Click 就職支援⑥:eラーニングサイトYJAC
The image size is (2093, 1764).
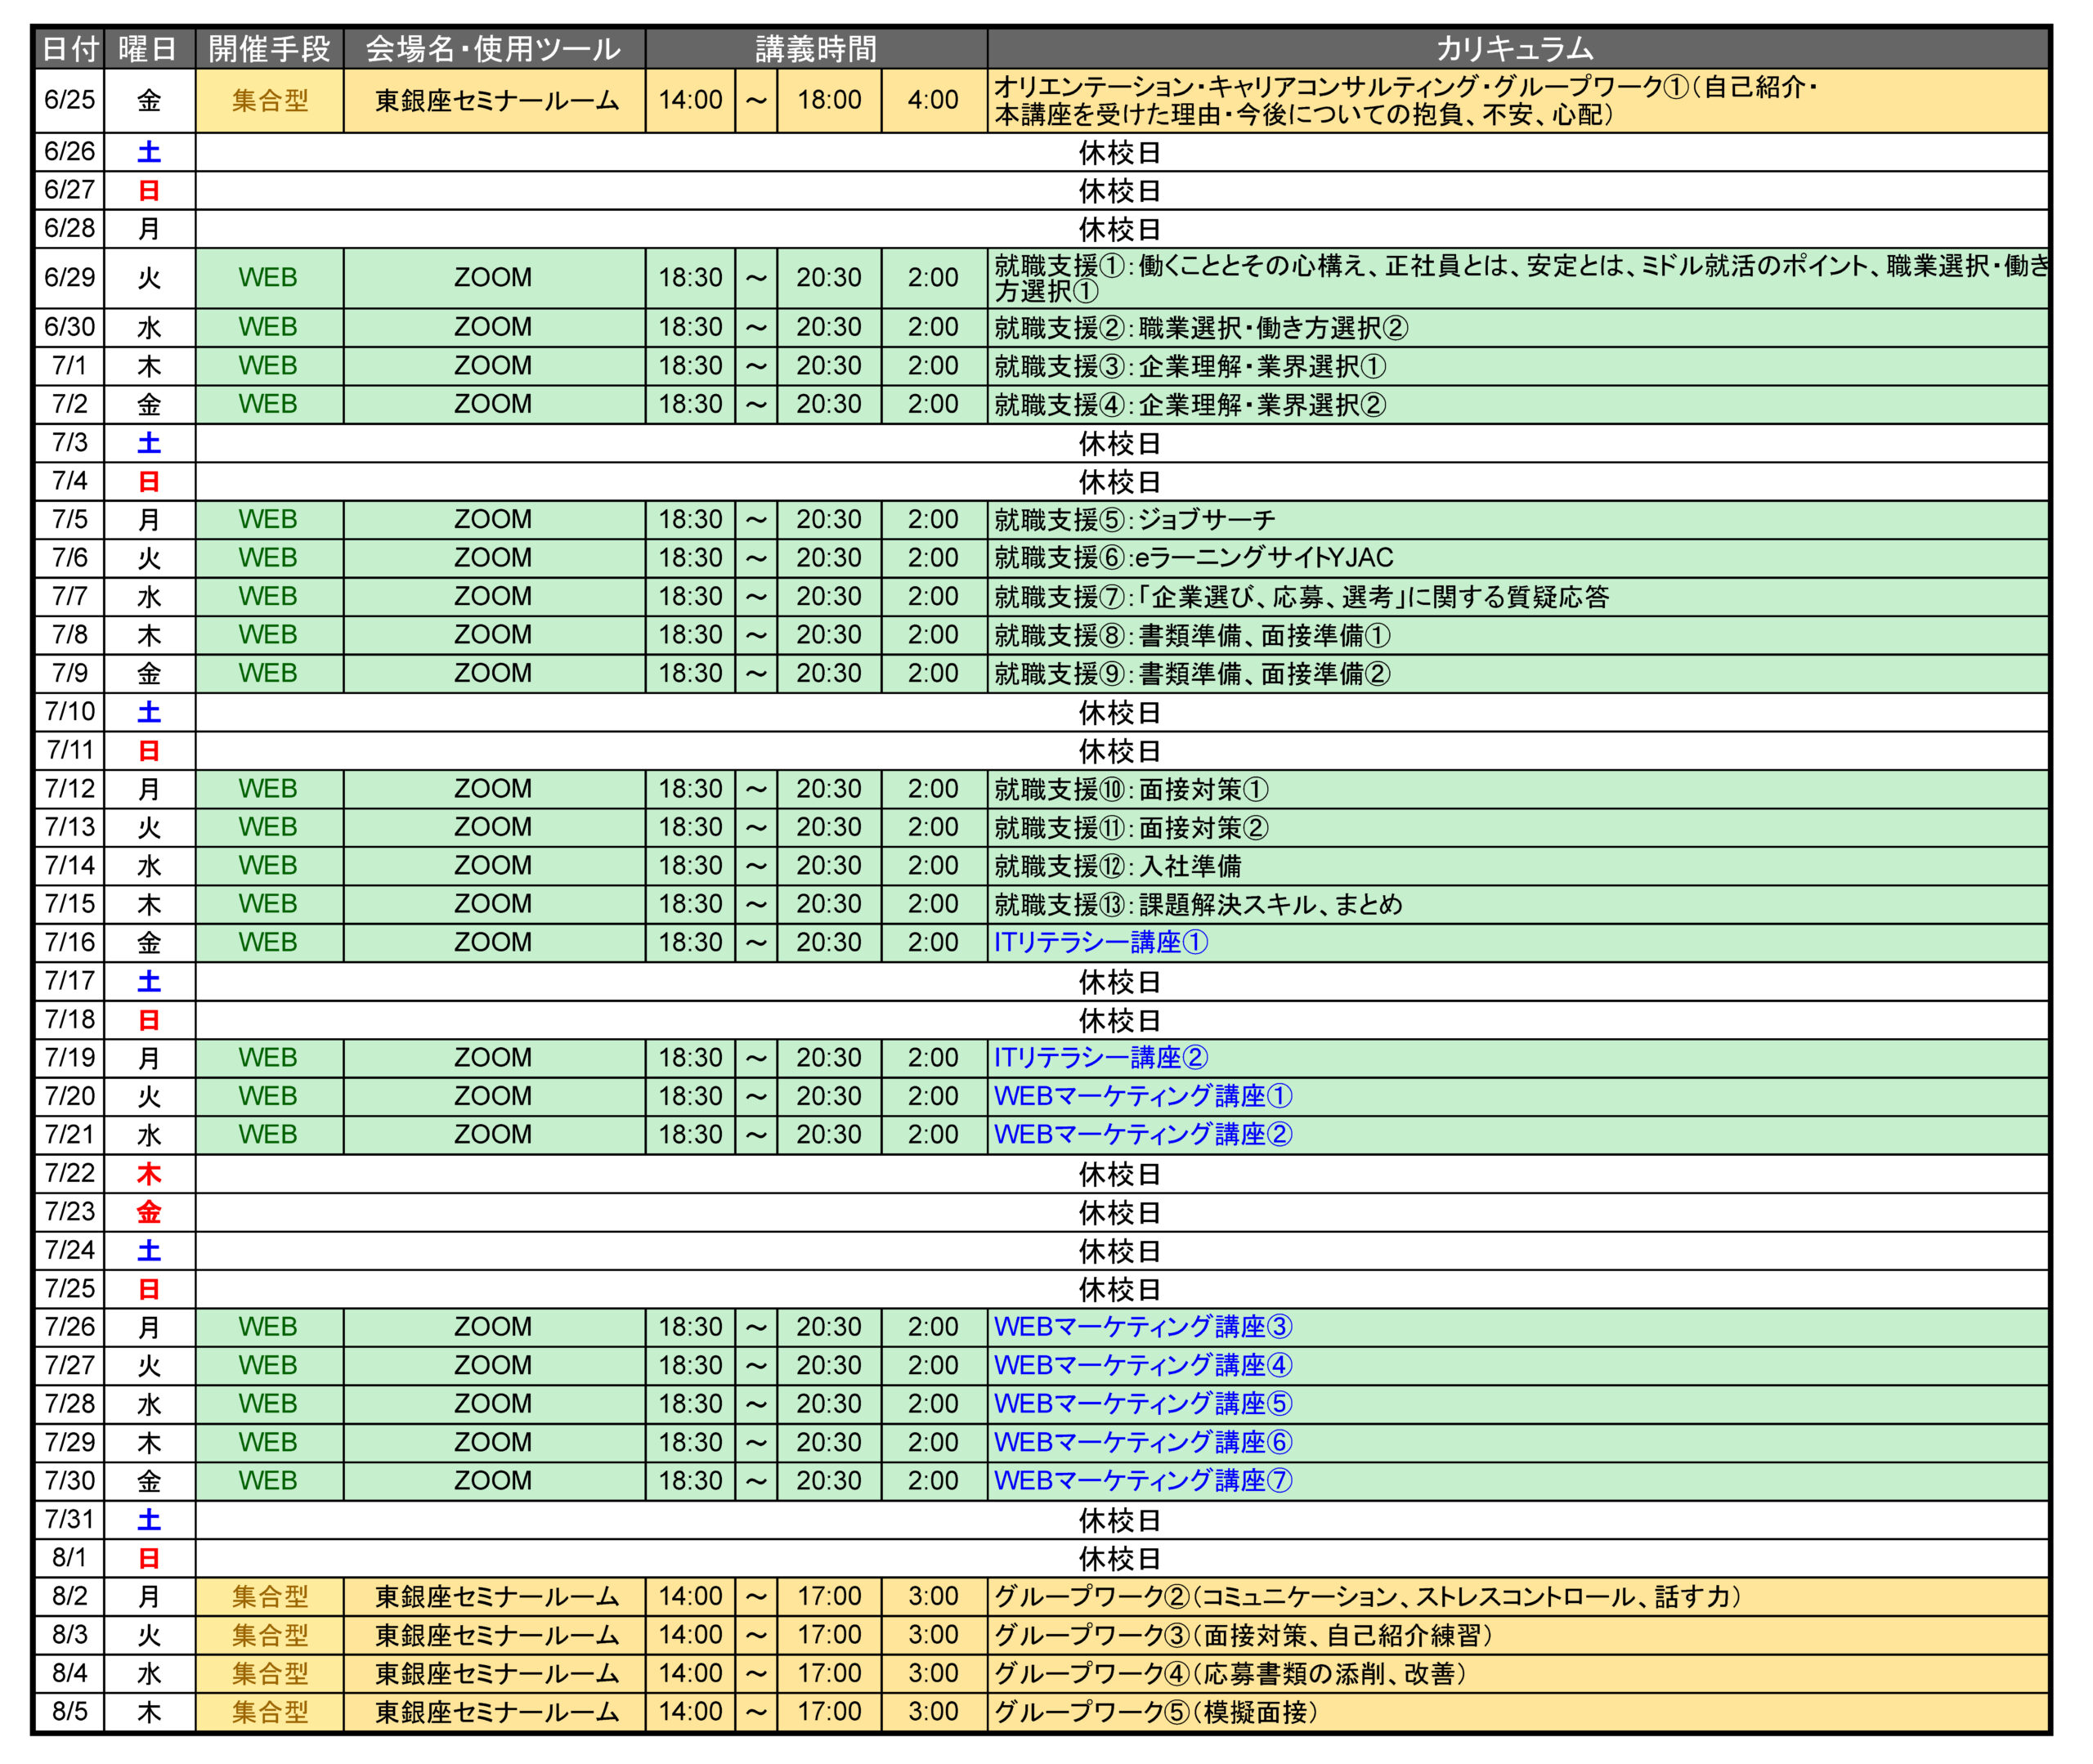(1193, 558)
